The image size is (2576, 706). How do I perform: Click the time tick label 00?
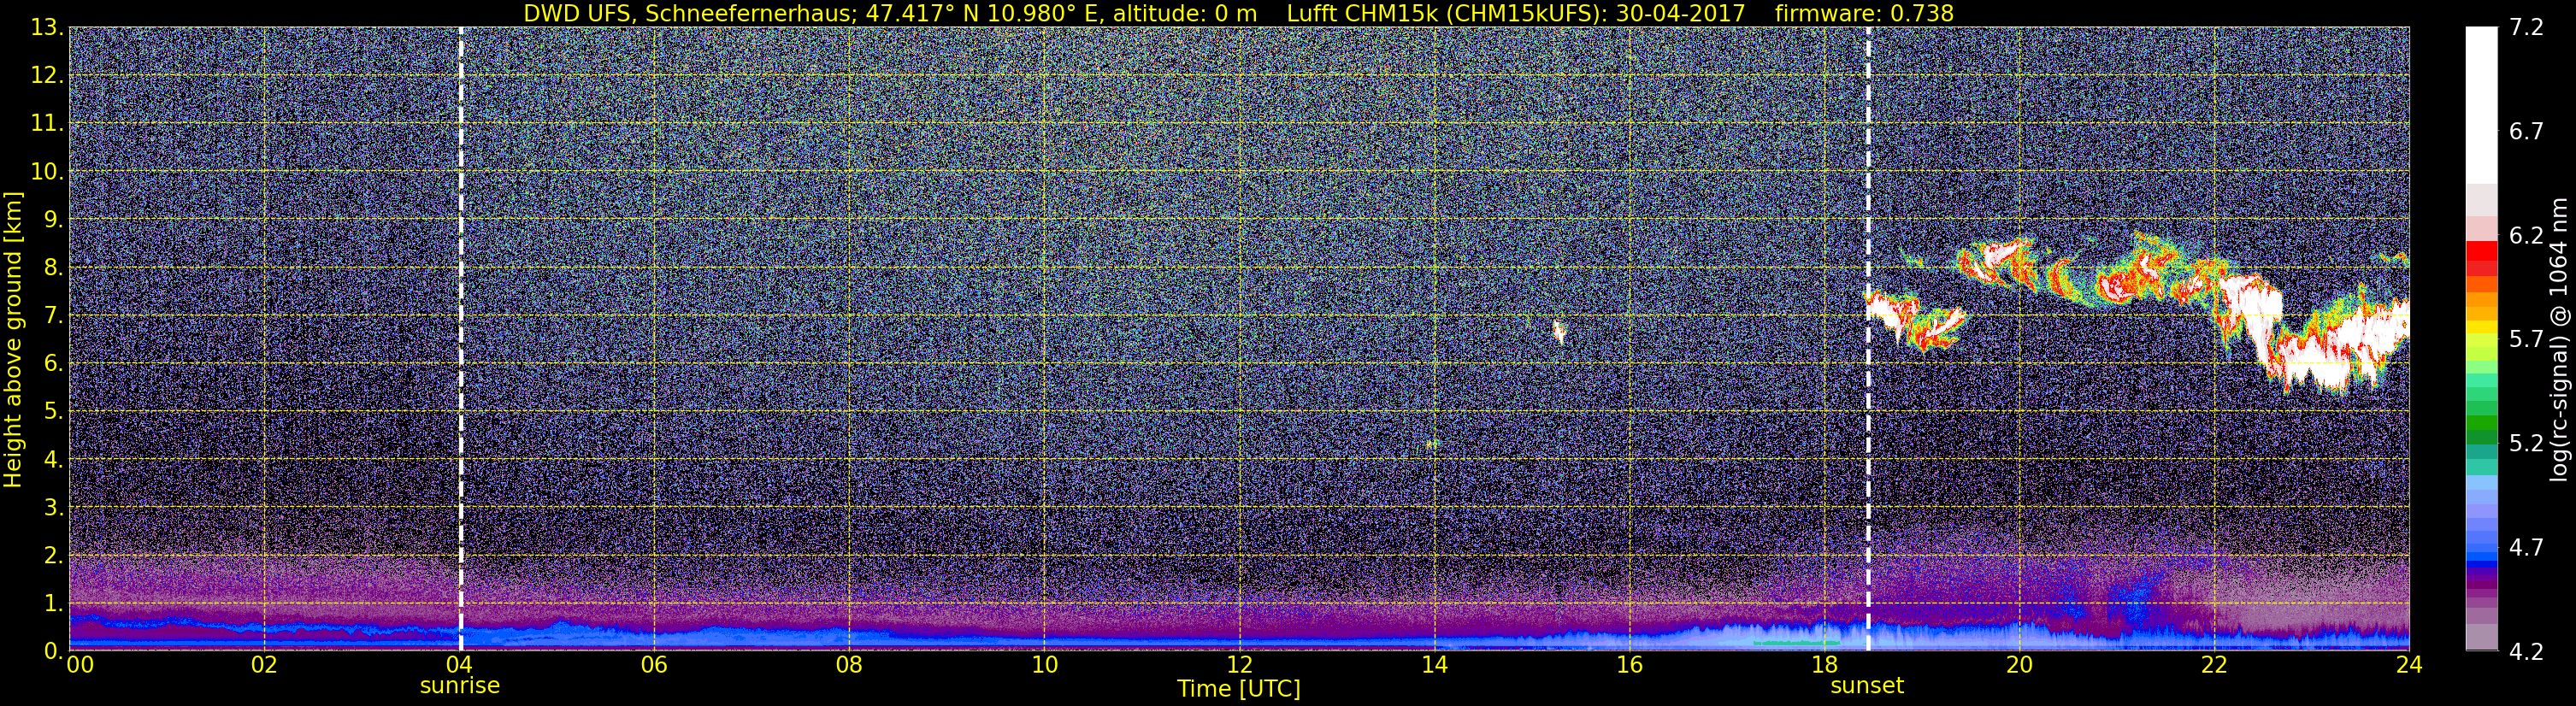coord(79,665)
